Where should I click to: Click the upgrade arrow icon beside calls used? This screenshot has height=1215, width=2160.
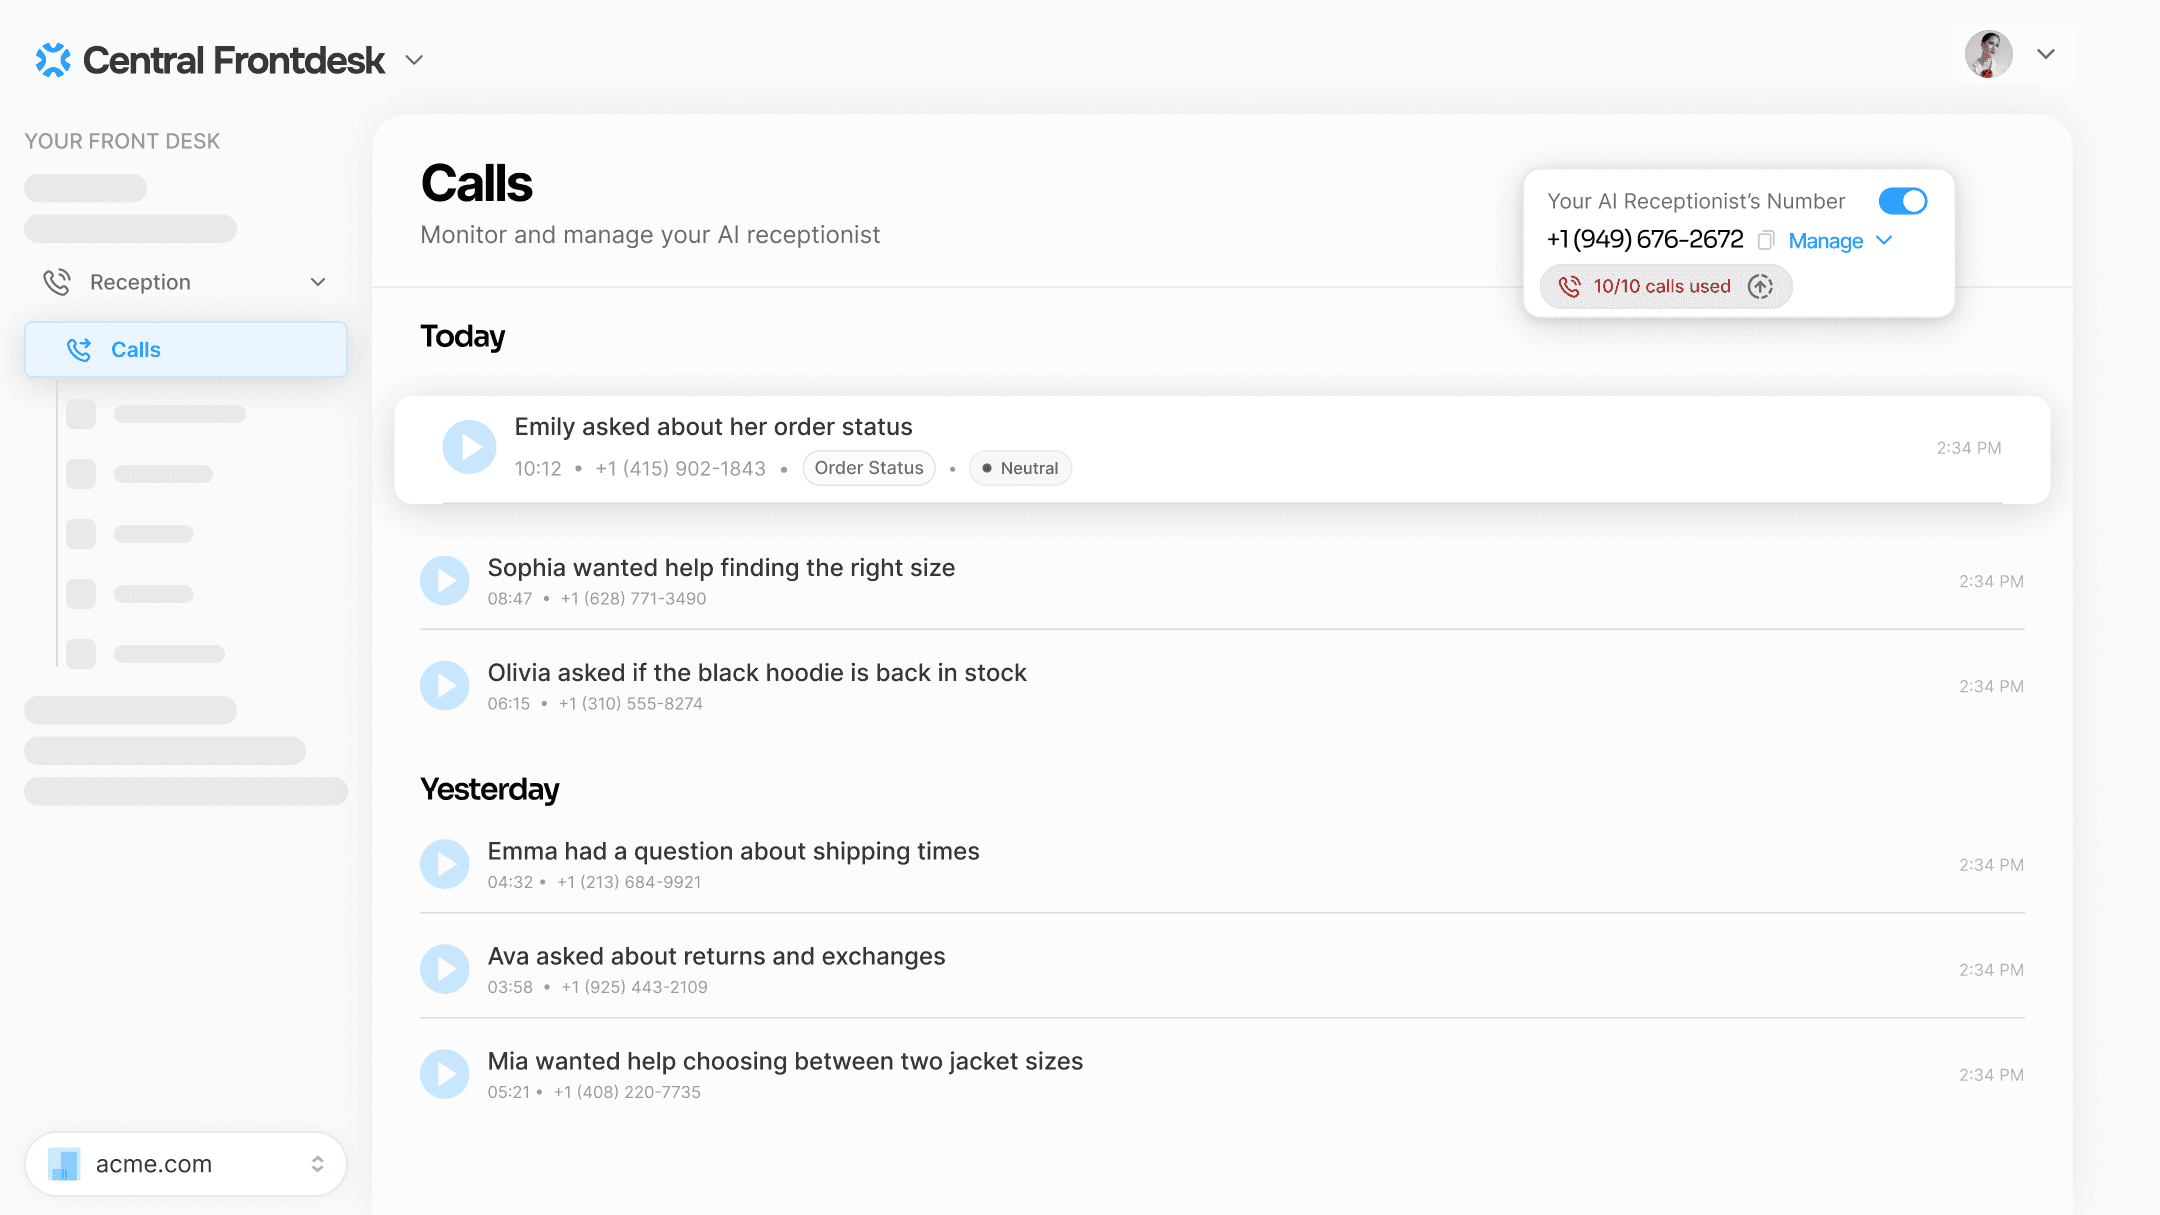(x=1761, y=287)
